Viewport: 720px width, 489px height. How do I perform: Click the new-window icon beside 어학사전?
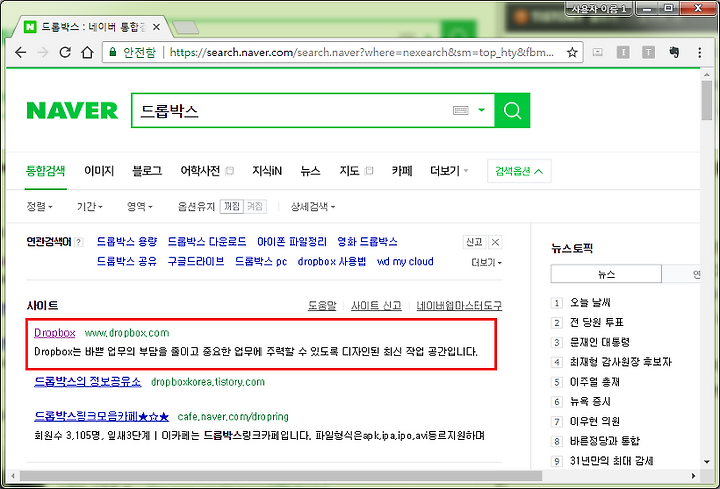(x=230, y=171)
